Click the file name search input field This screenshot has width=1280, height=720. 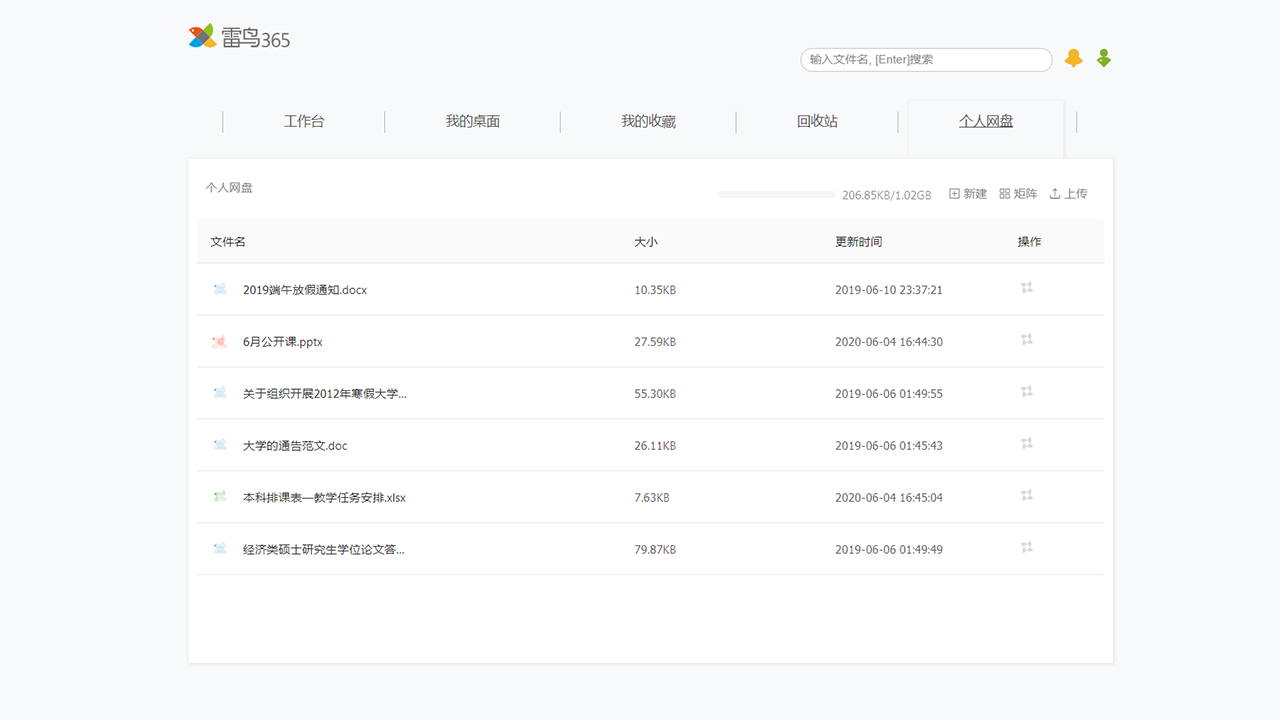(924, 59)
